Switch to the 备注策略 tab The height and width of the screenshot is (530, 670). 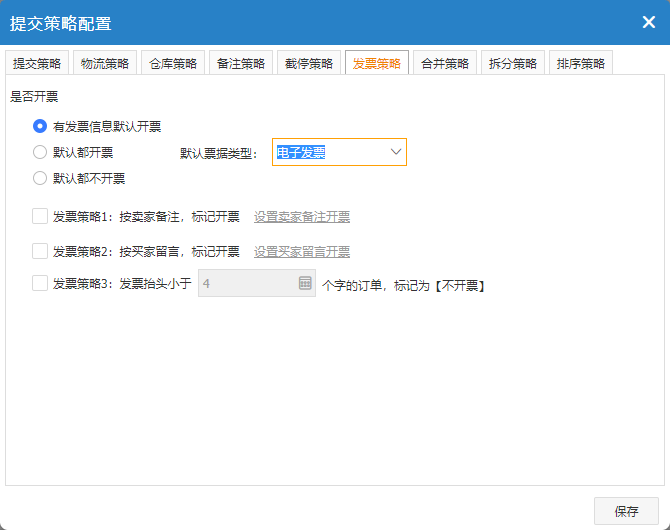tap(241, 63)
